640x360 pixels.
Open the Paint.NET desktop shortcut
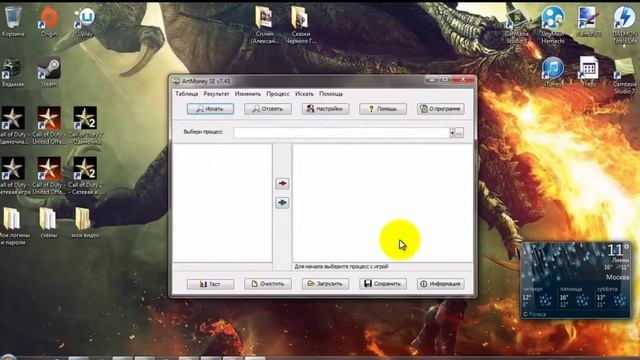588,21
